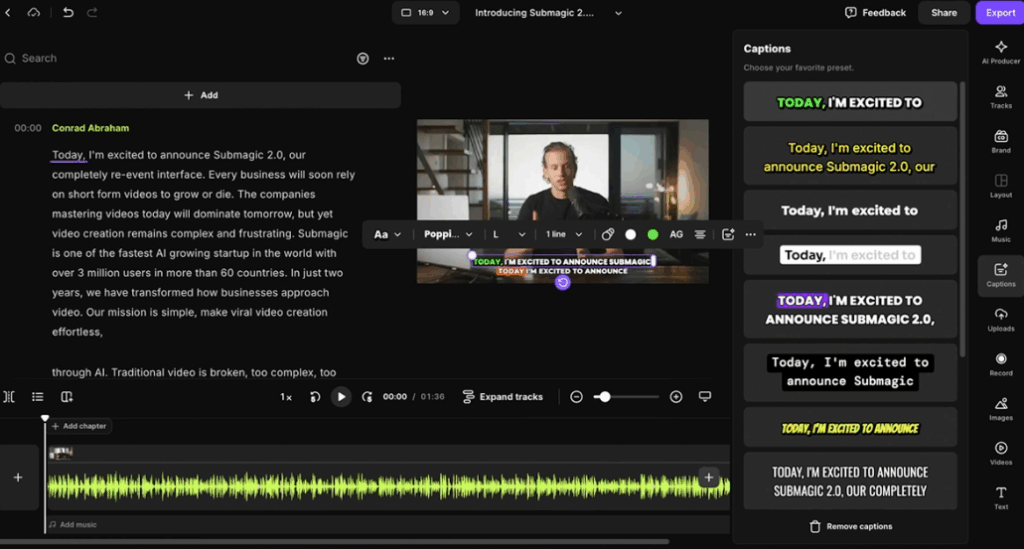
Task: Select purple-highlight TODAY caption preset
Action: click(850, 309)
